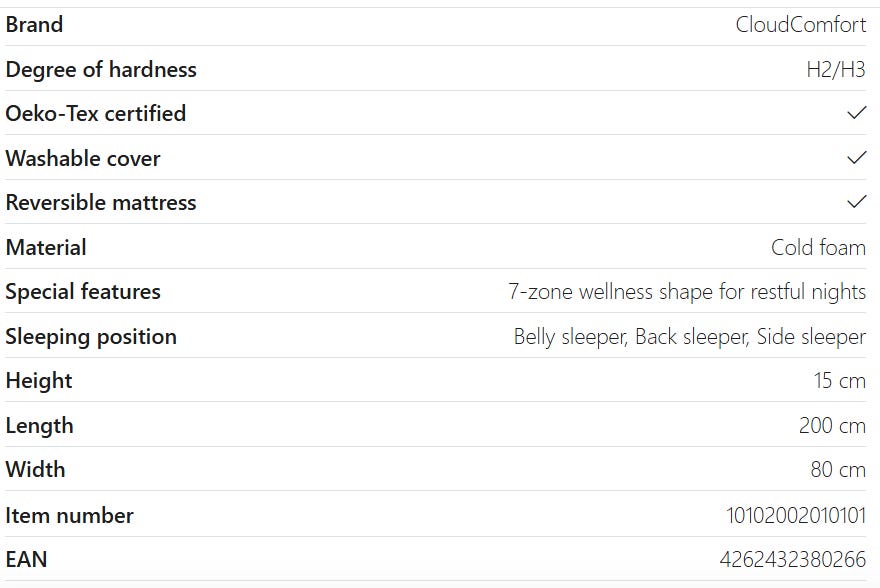Click the Oeko-Tex certified checkmark icon
880x588 pixels.
tap(856, 113)
